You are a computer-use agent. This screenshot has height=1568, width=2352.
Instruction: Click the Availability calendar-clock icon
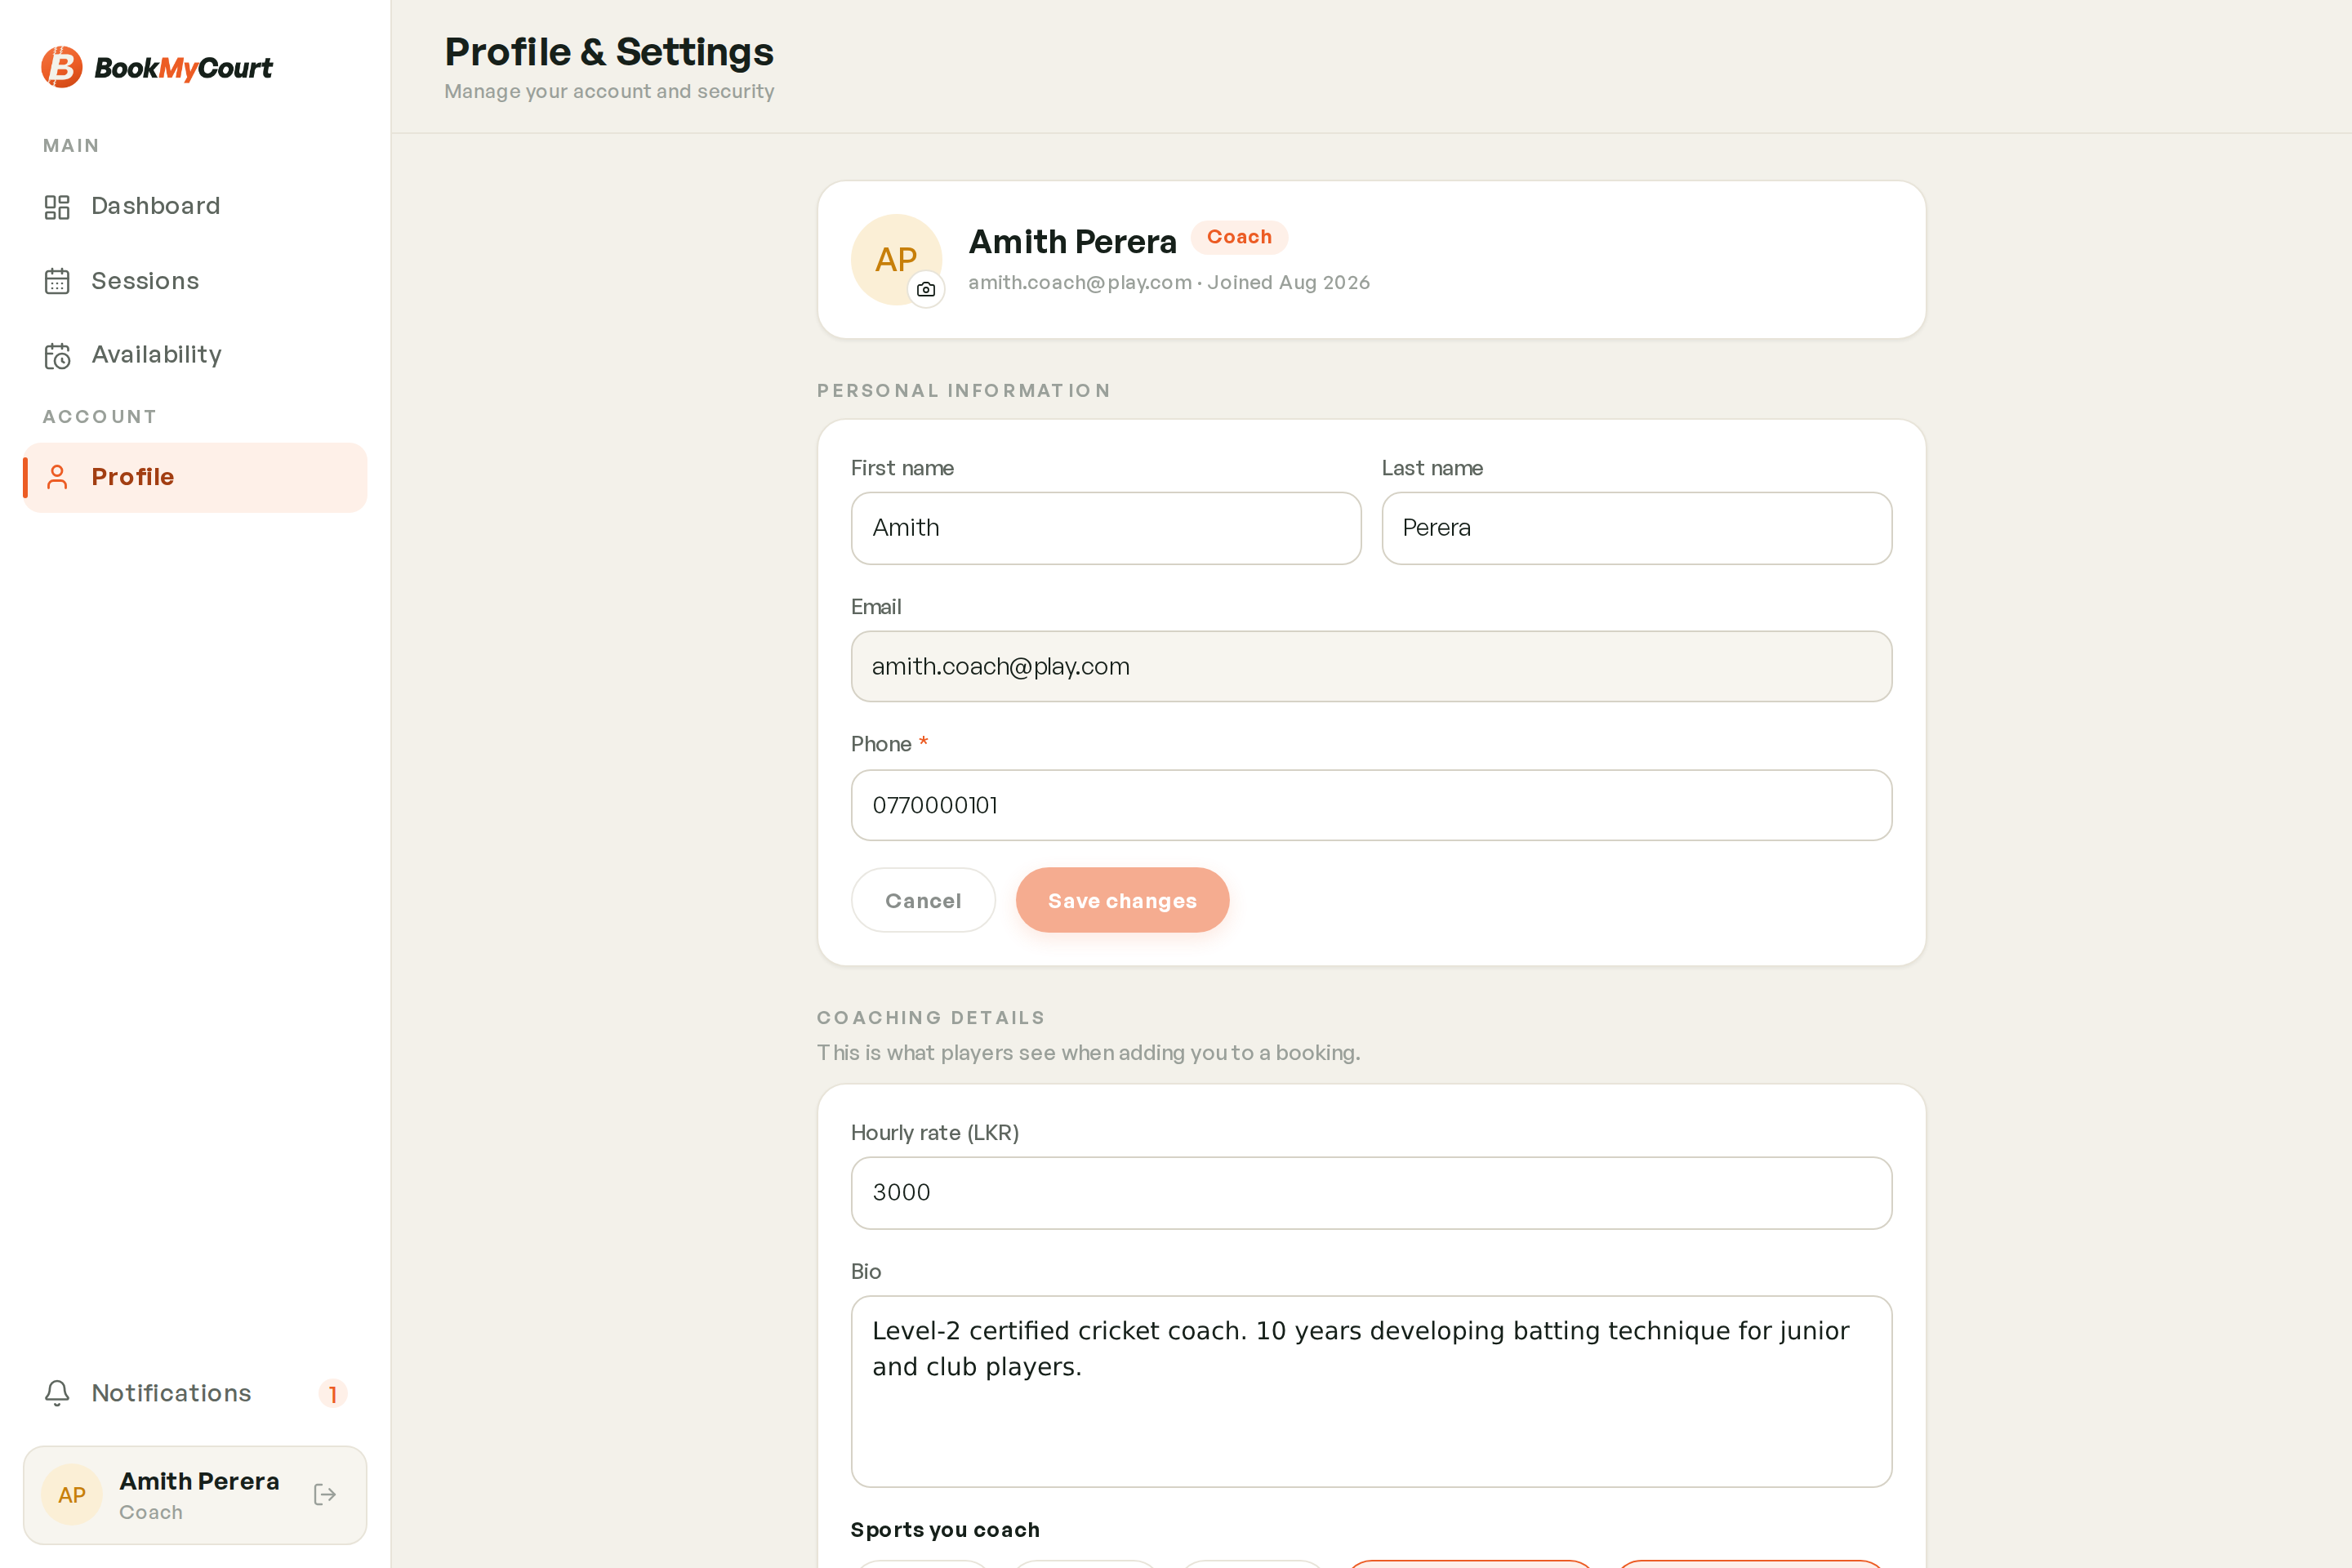(x=57, y=356)
